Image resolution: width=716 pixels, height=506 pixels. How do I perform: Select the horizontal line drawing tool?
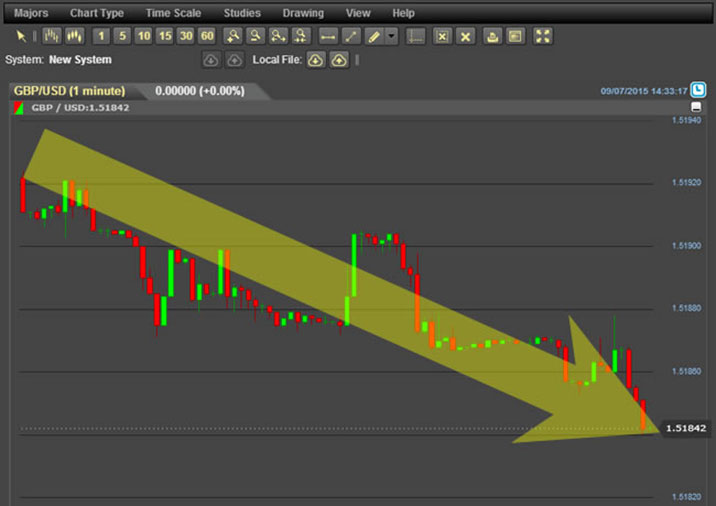[328, 36]
